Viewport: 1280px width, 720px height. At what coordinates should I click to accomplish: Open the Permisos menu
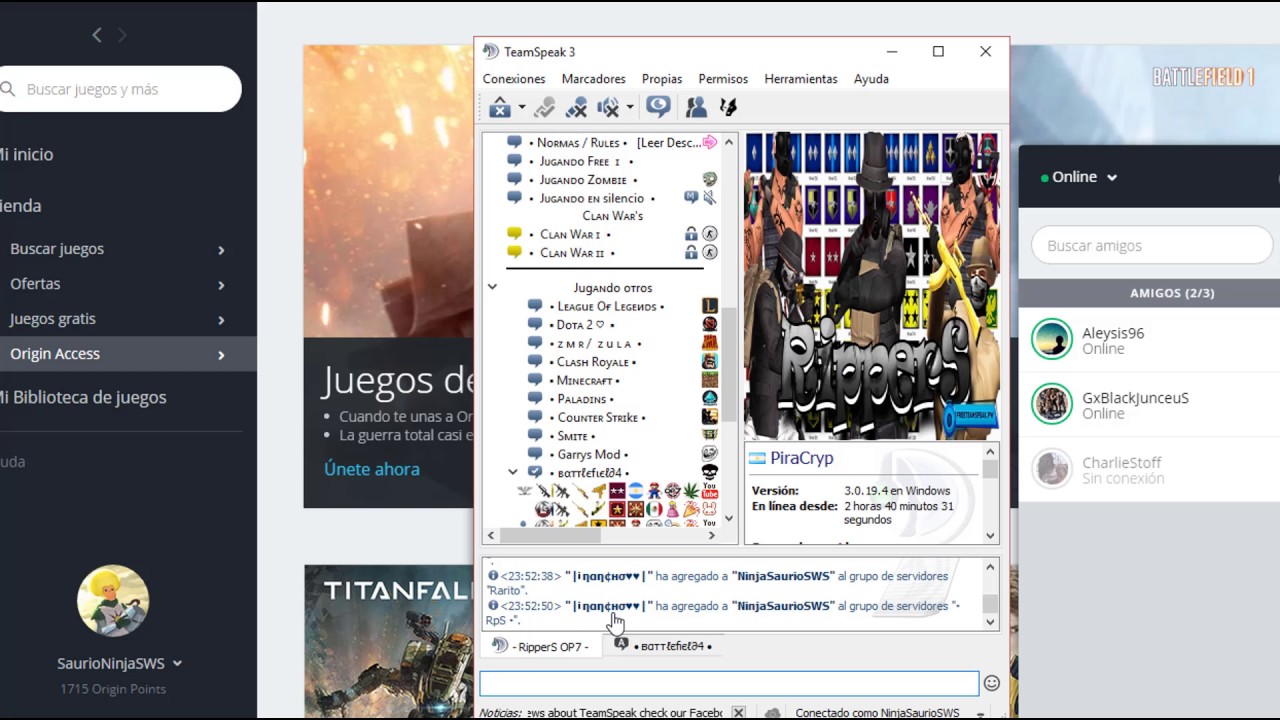[723, 79]
